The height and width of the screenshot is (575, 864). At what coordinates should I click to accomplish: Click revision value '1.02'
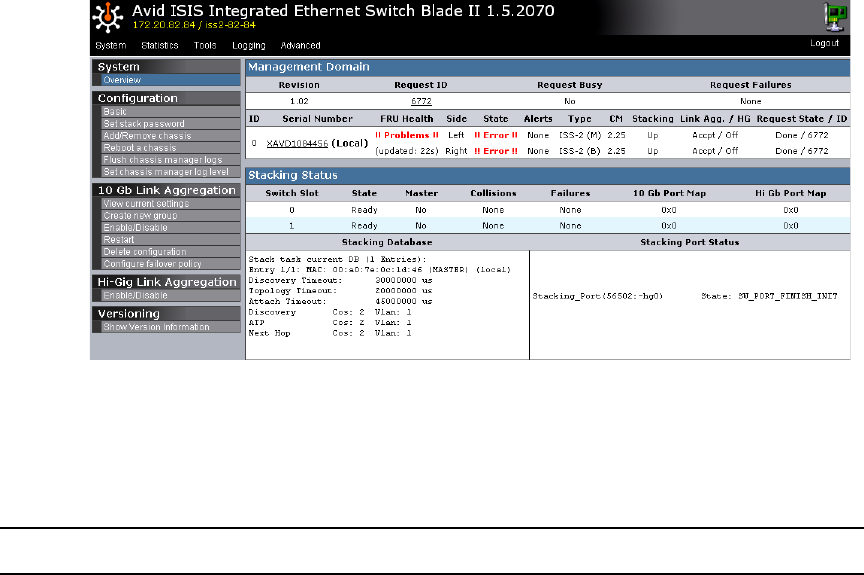pos(299,101)
